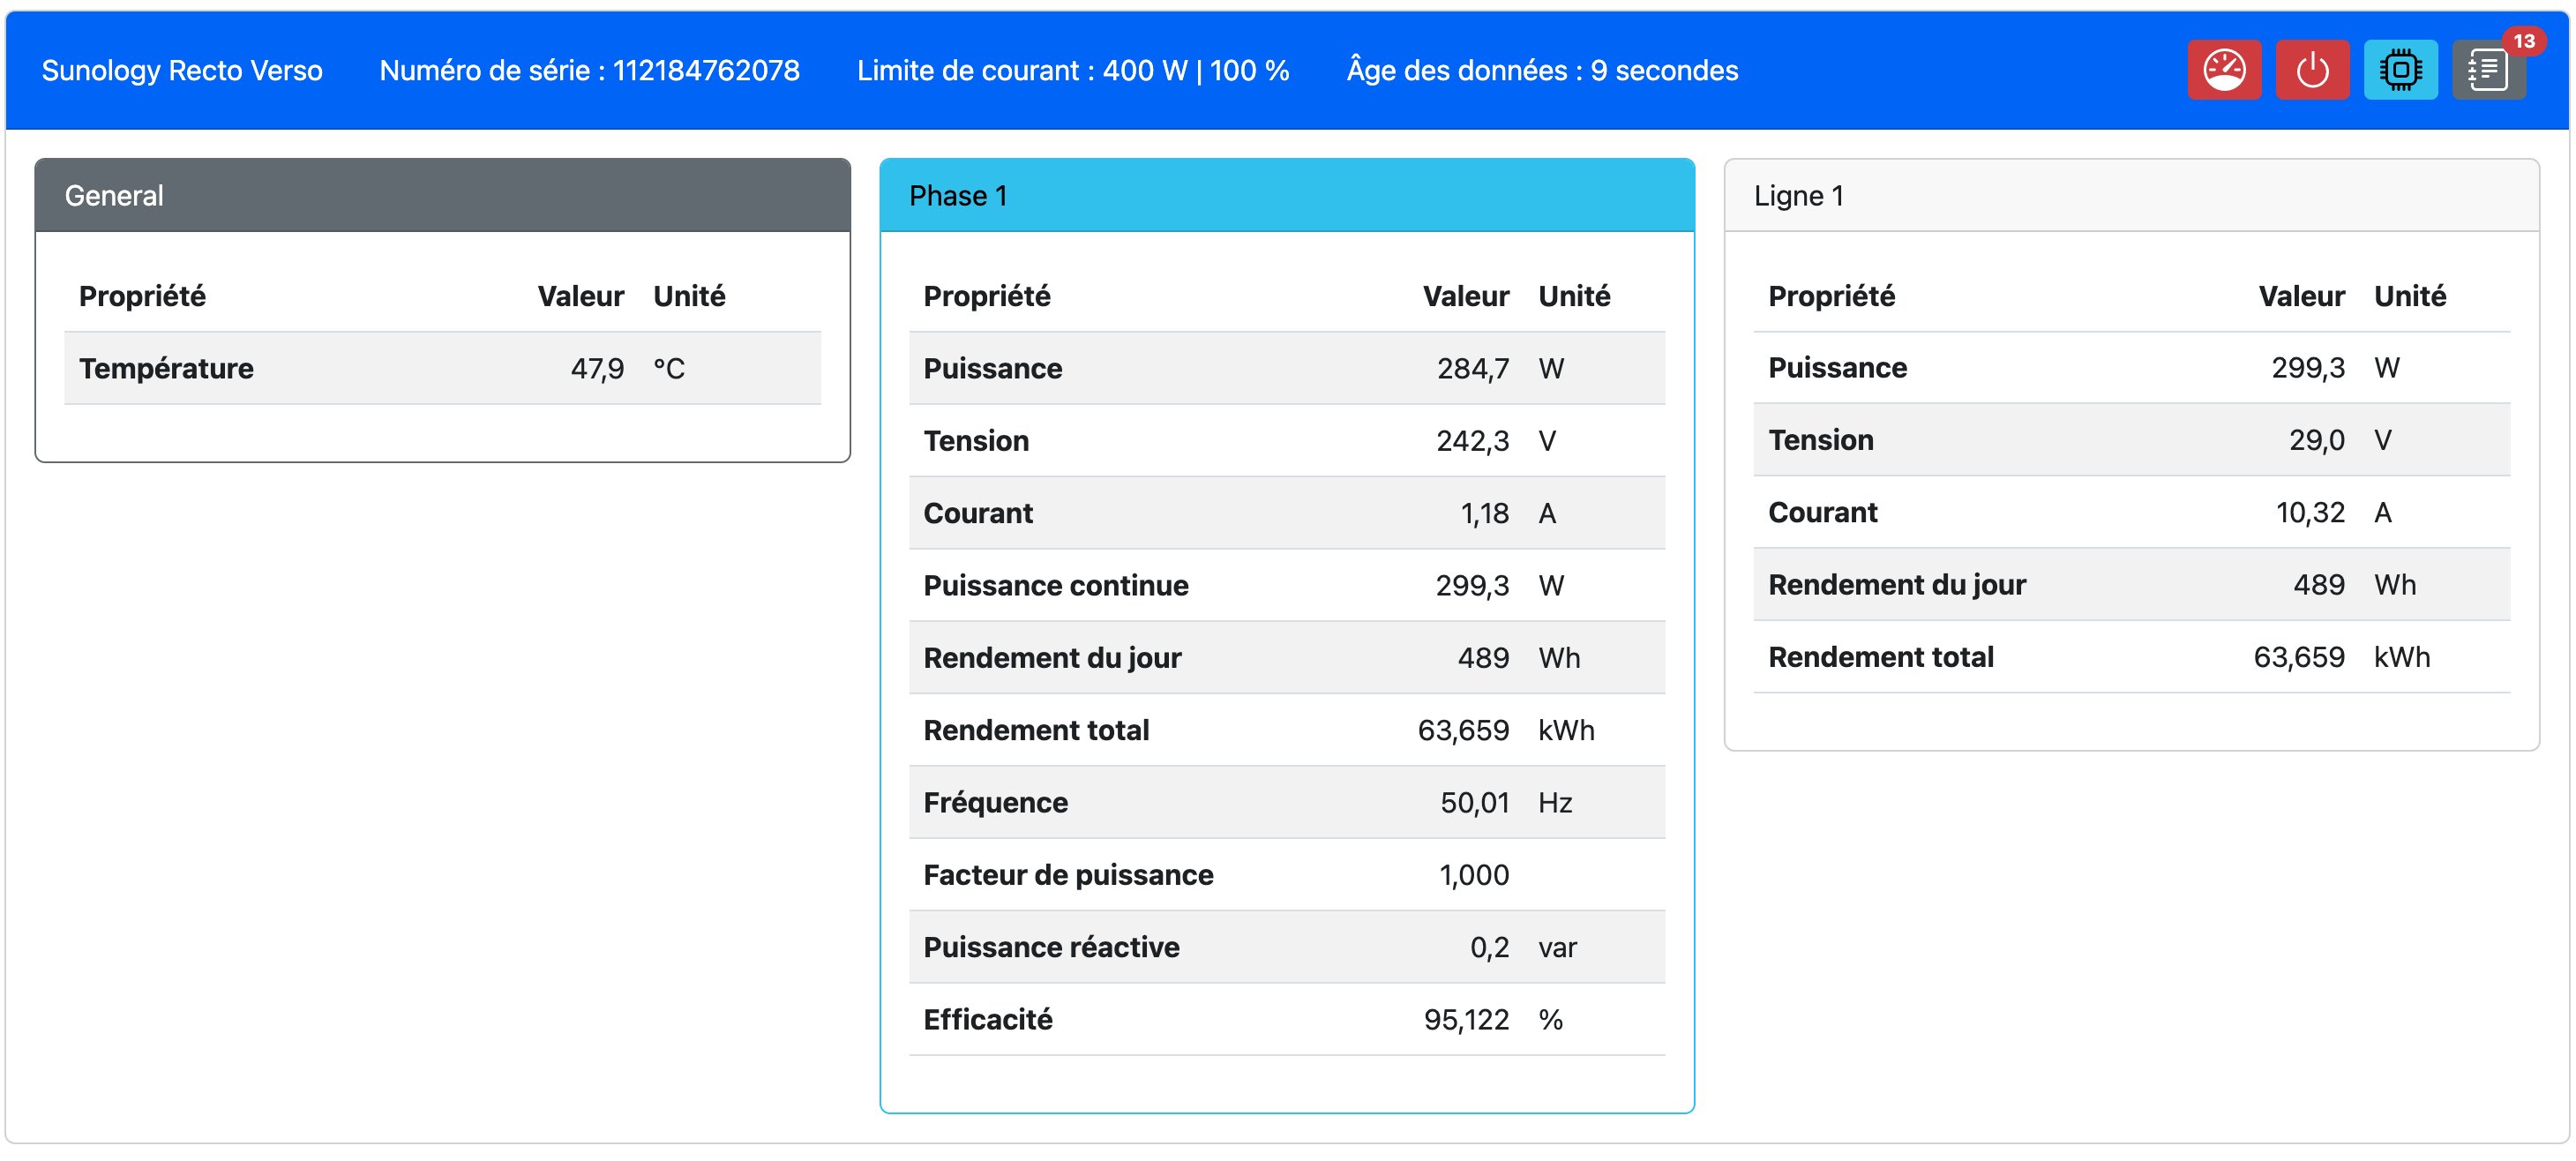Screen dimensions: 2576x1161
Task: Select Phase 1 voltage value 242,3
Action: tap(1473, 440)
